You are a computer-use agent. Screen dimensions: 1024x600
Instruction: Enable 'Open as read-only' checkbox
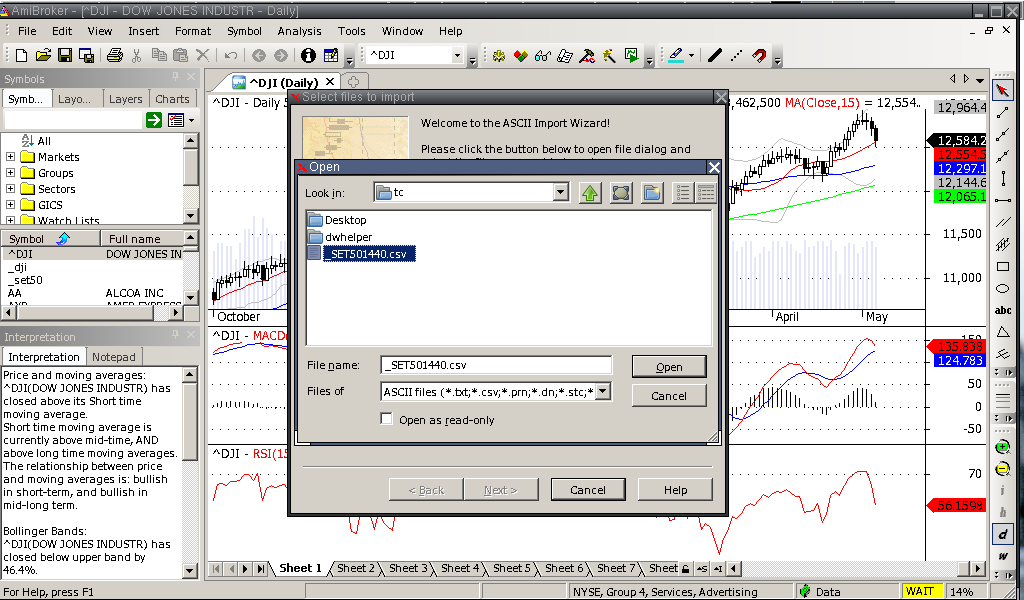pyautogui.click(x=387, y=419)
